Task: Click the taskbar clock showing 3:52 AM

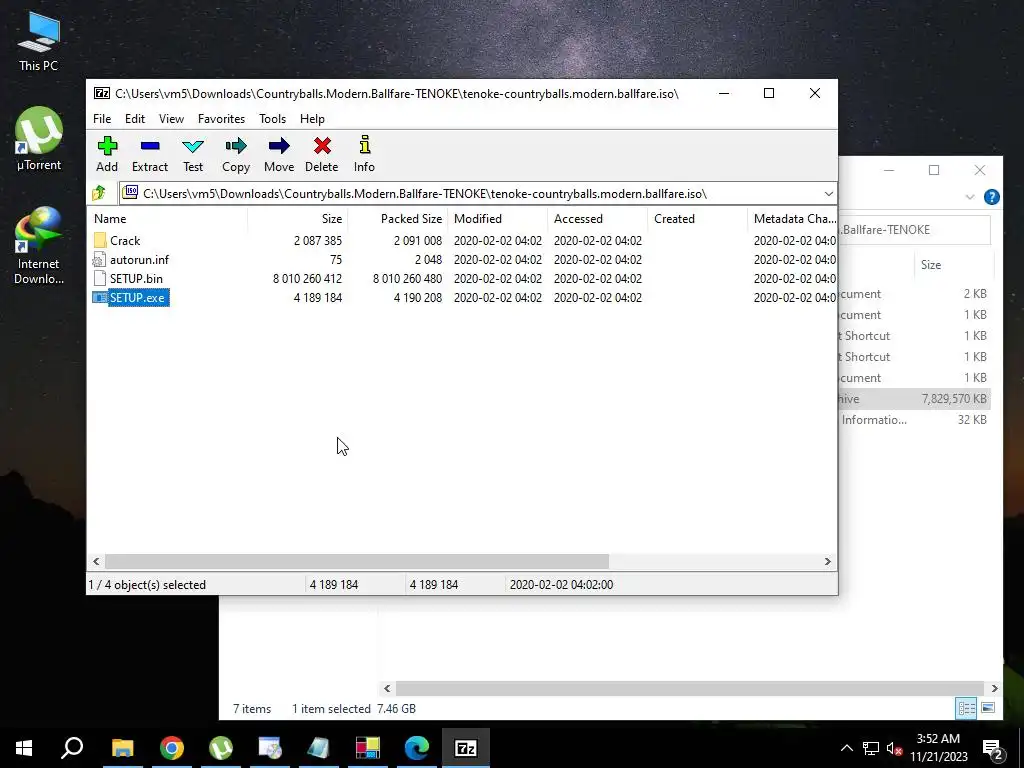Action: (x=938, y=748)
